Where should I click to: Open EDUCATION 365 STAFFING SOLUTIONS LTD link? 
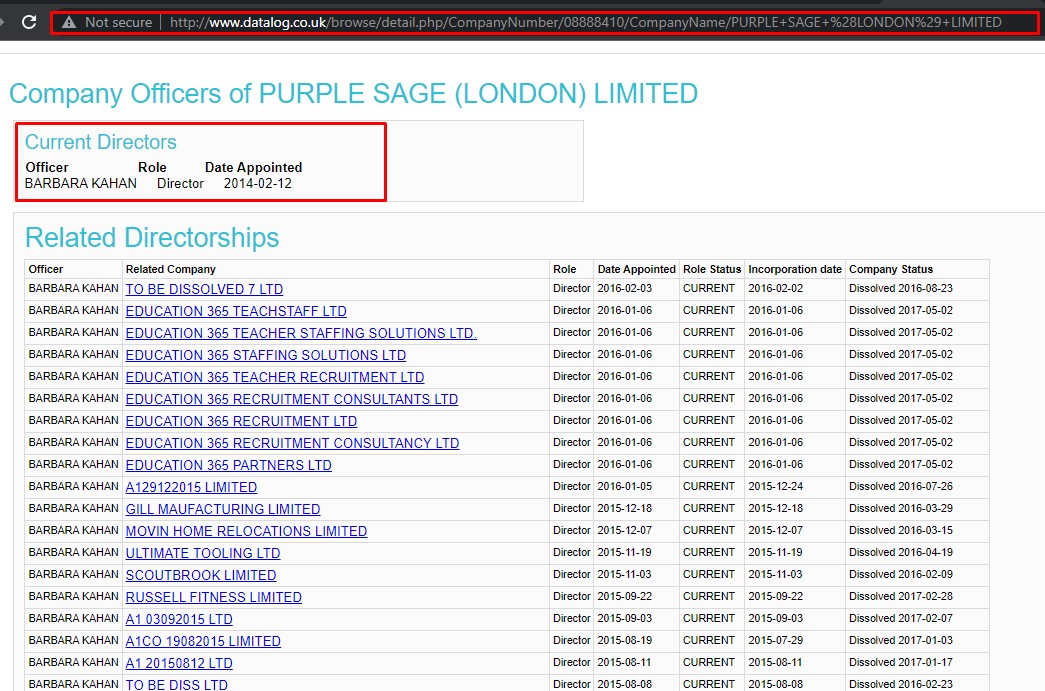[266, 355]
